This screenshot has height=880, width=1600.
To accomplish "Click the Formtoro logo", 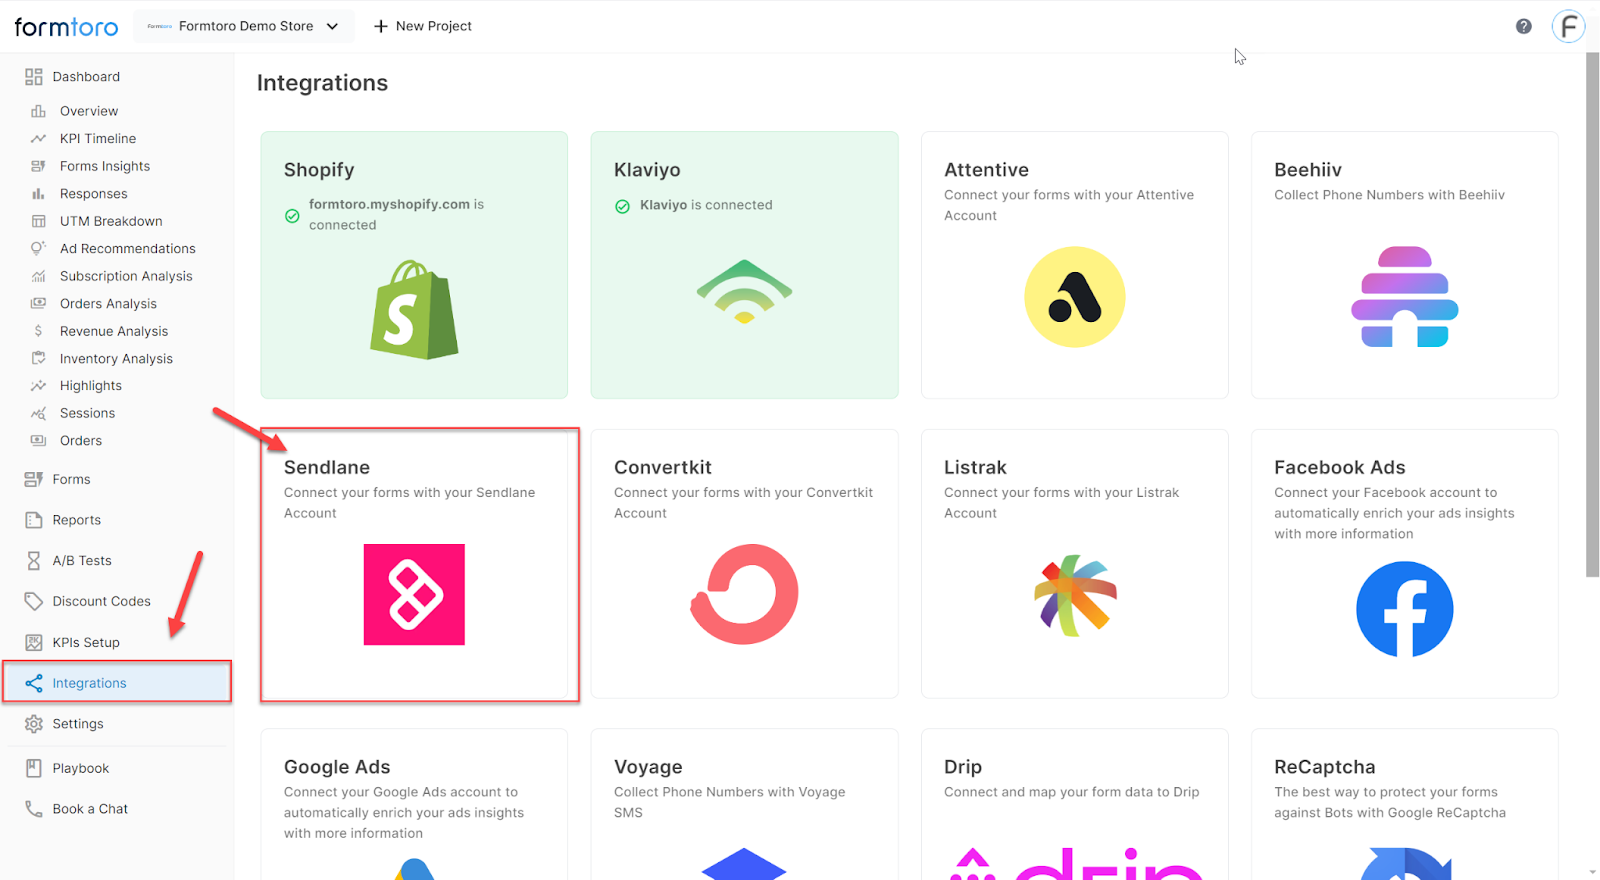I will coord(66,26).
